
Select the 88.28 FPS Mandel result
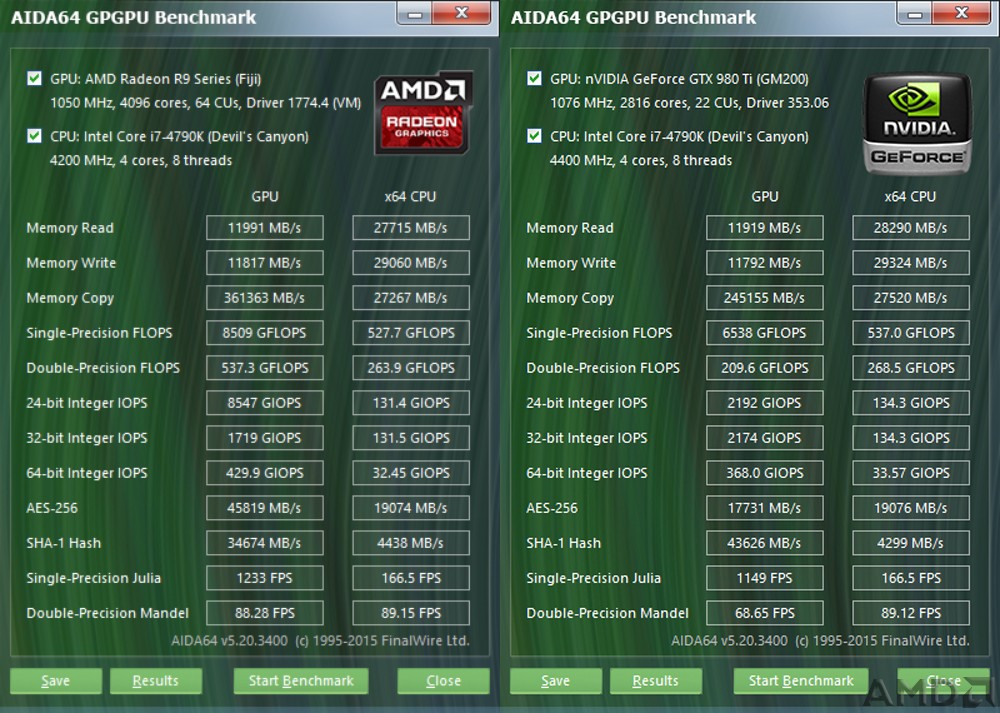[x=265, y=614]
